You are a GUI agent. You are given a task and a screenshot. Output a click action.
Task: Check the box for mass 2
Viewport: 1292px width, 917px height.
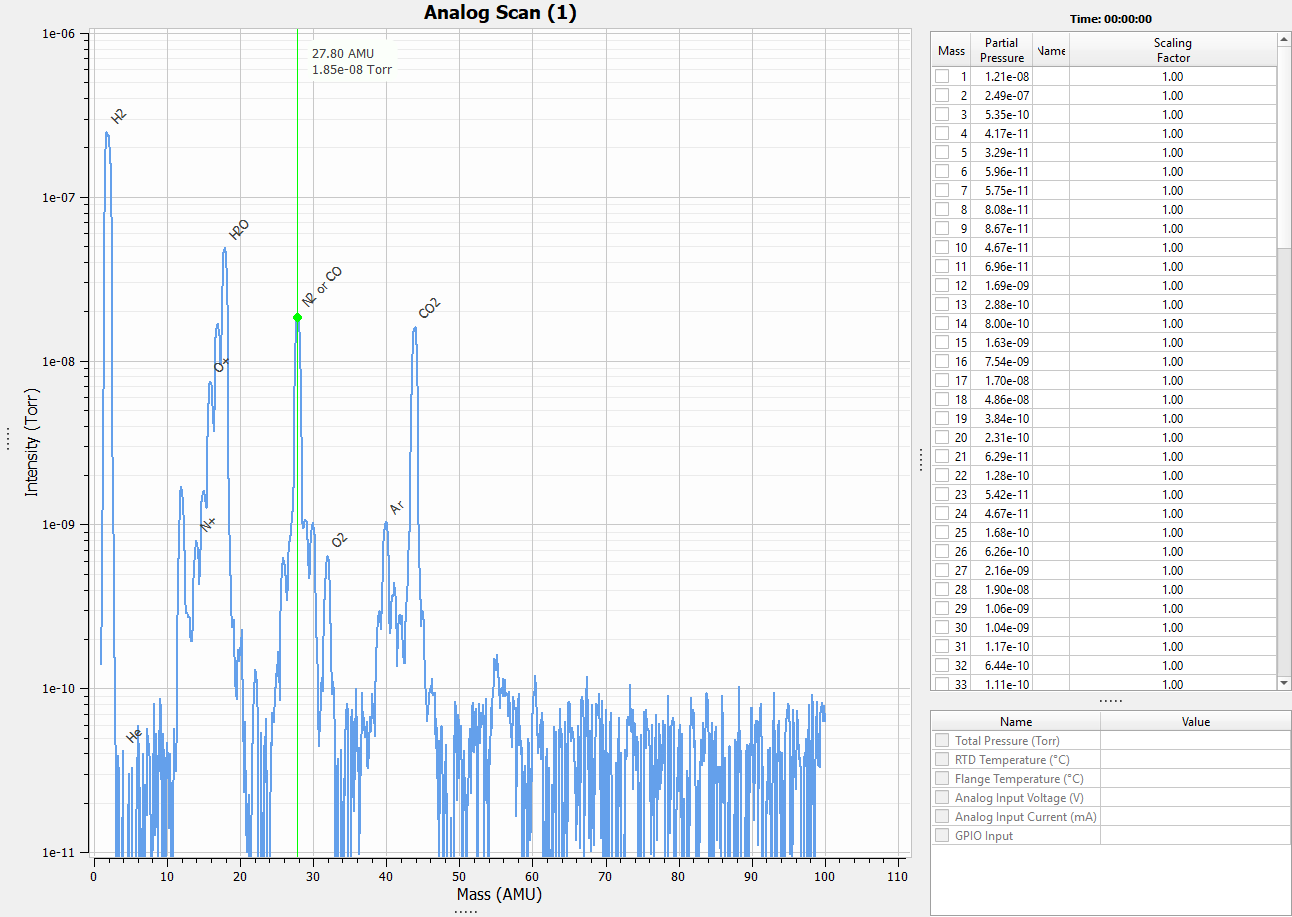(x=942, y=96)
